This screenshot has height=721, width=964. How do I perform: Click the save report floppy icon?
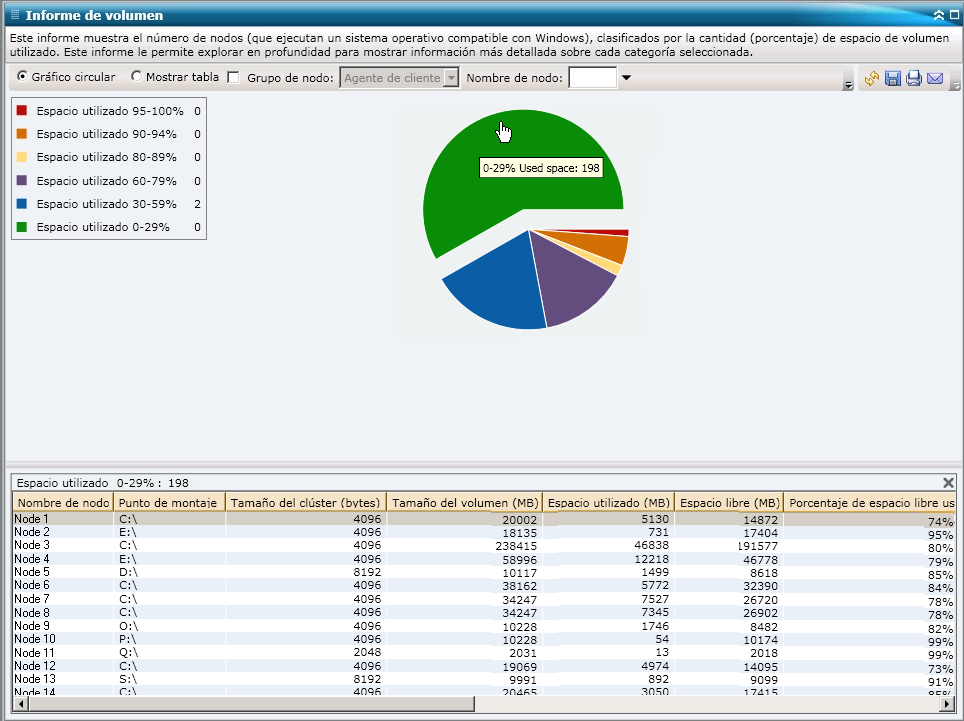(x=893, y=78)
